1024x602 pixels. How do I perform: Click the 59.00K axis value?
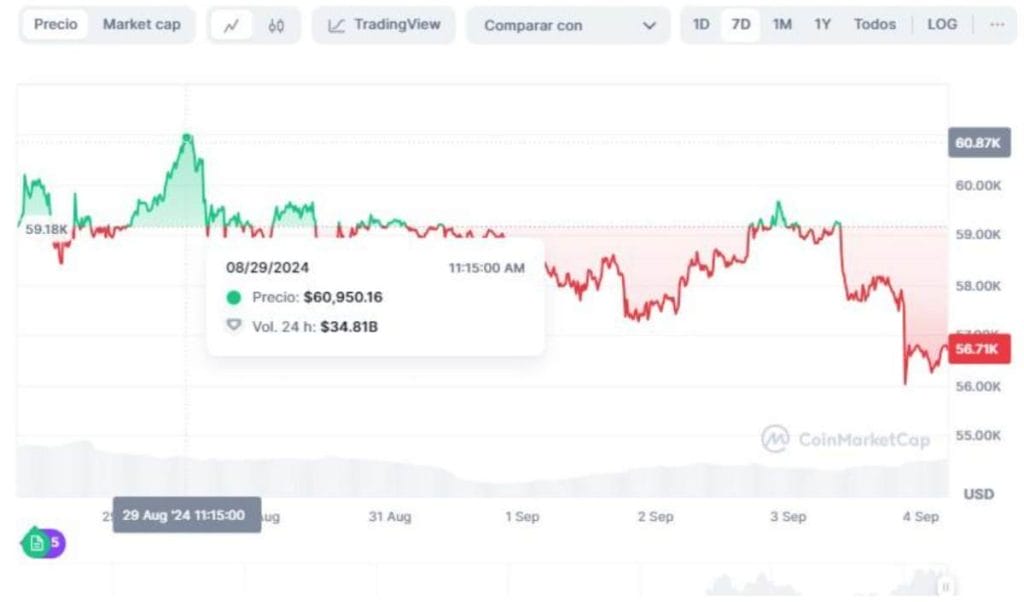pyautogui.click(x=978, y=234)
